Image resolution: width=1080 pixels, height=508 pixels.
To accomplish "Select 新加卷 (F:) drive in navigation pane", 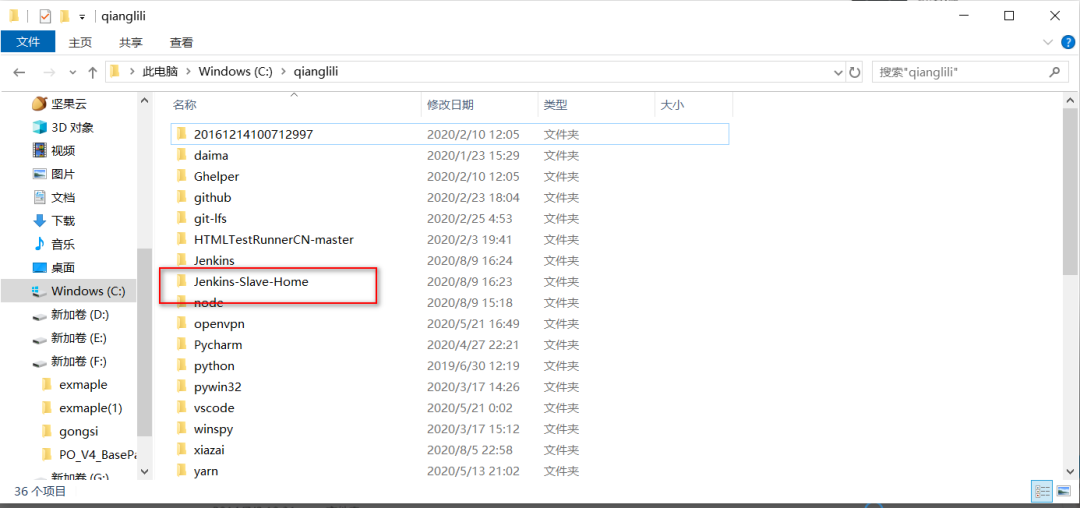I will coord(79,361).
